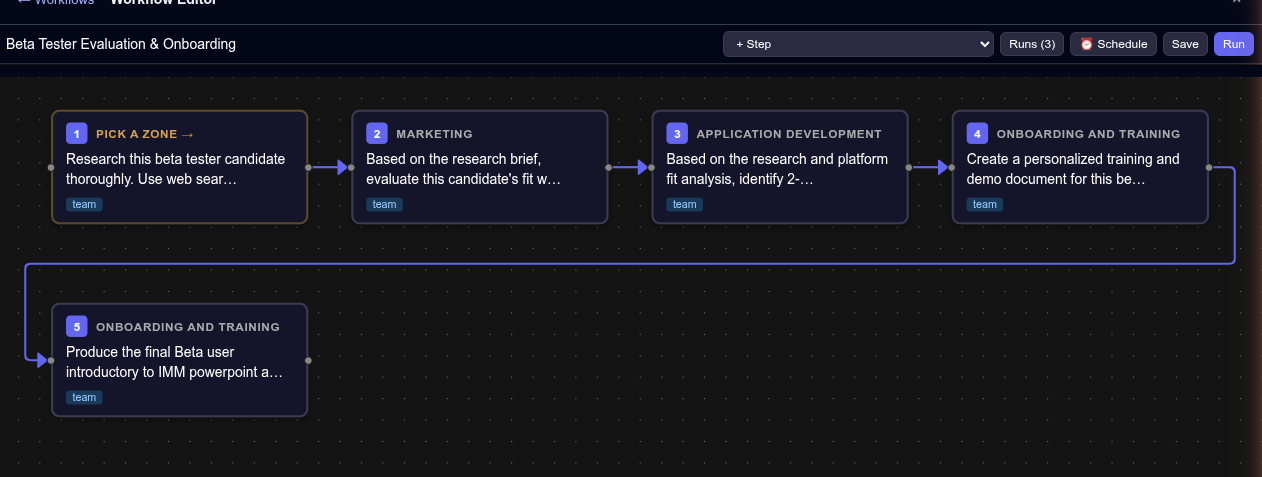The image size is (1262, 477).
Task: Open the Runs (3) list
Action: [1032, 44]
